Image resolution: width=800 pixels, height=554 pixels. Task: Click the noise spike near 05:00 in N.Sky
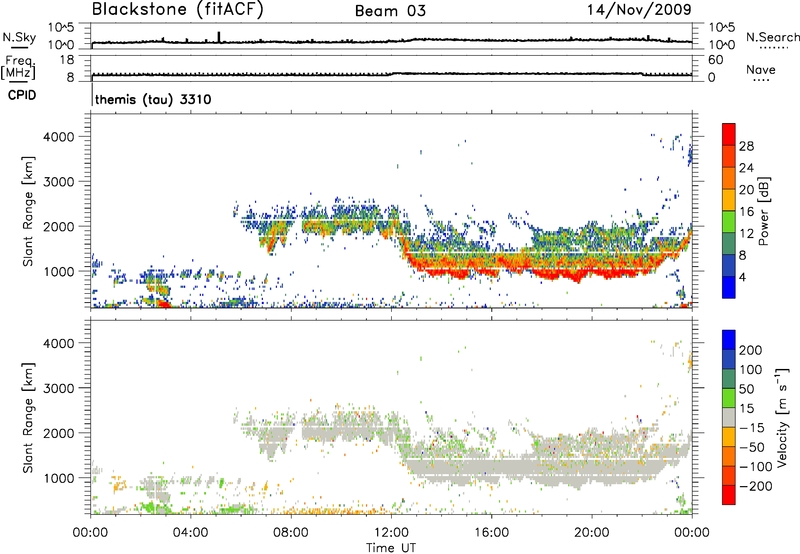click(219, 37)
